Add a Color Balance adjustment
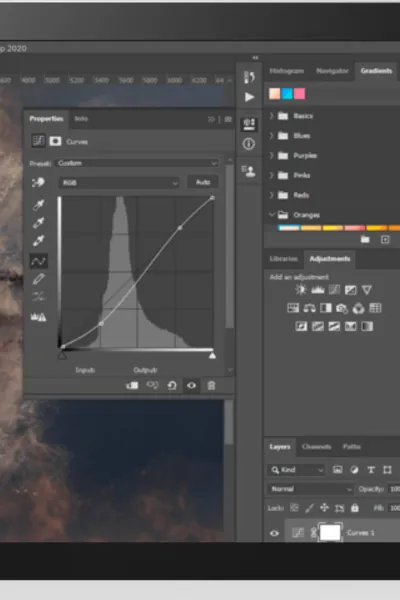Image resolution: width=400 pixels, height=600 pixels. tap(309, 308)
